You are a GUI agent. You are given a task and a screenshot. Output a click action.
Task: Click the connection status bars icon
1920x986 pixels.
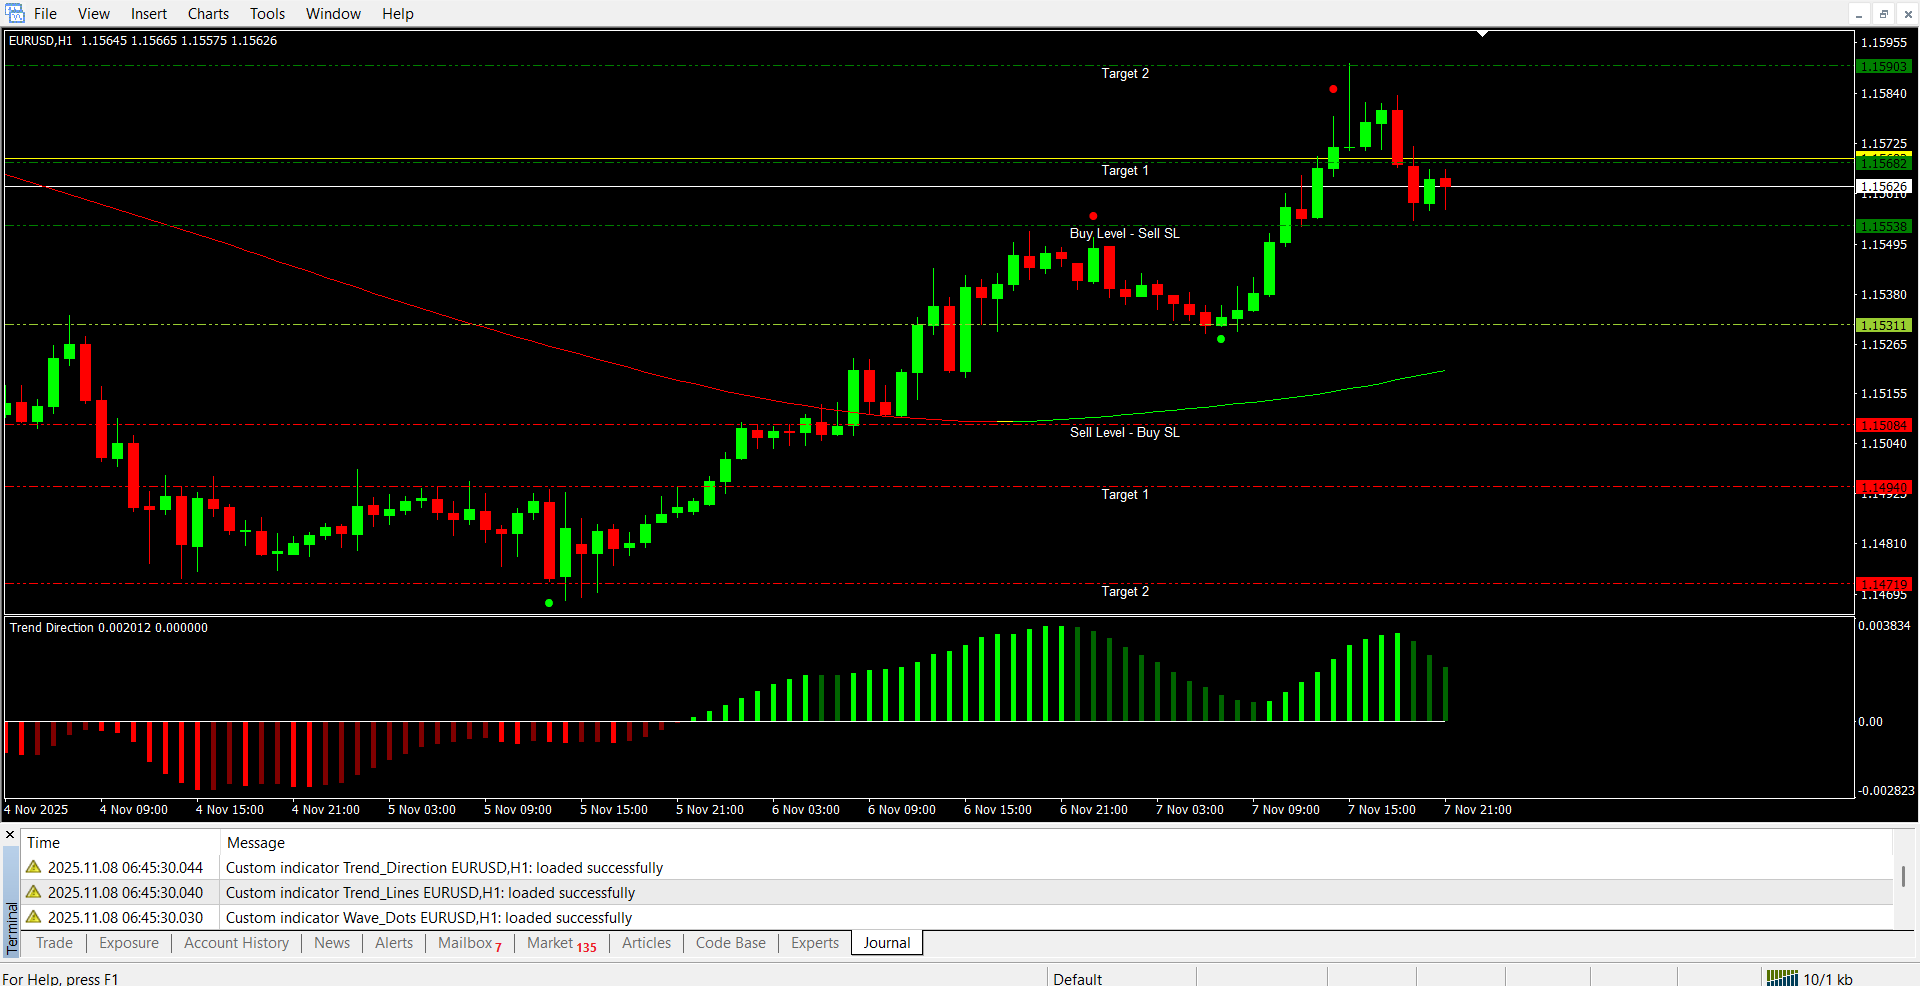(x=1782, y=978)
